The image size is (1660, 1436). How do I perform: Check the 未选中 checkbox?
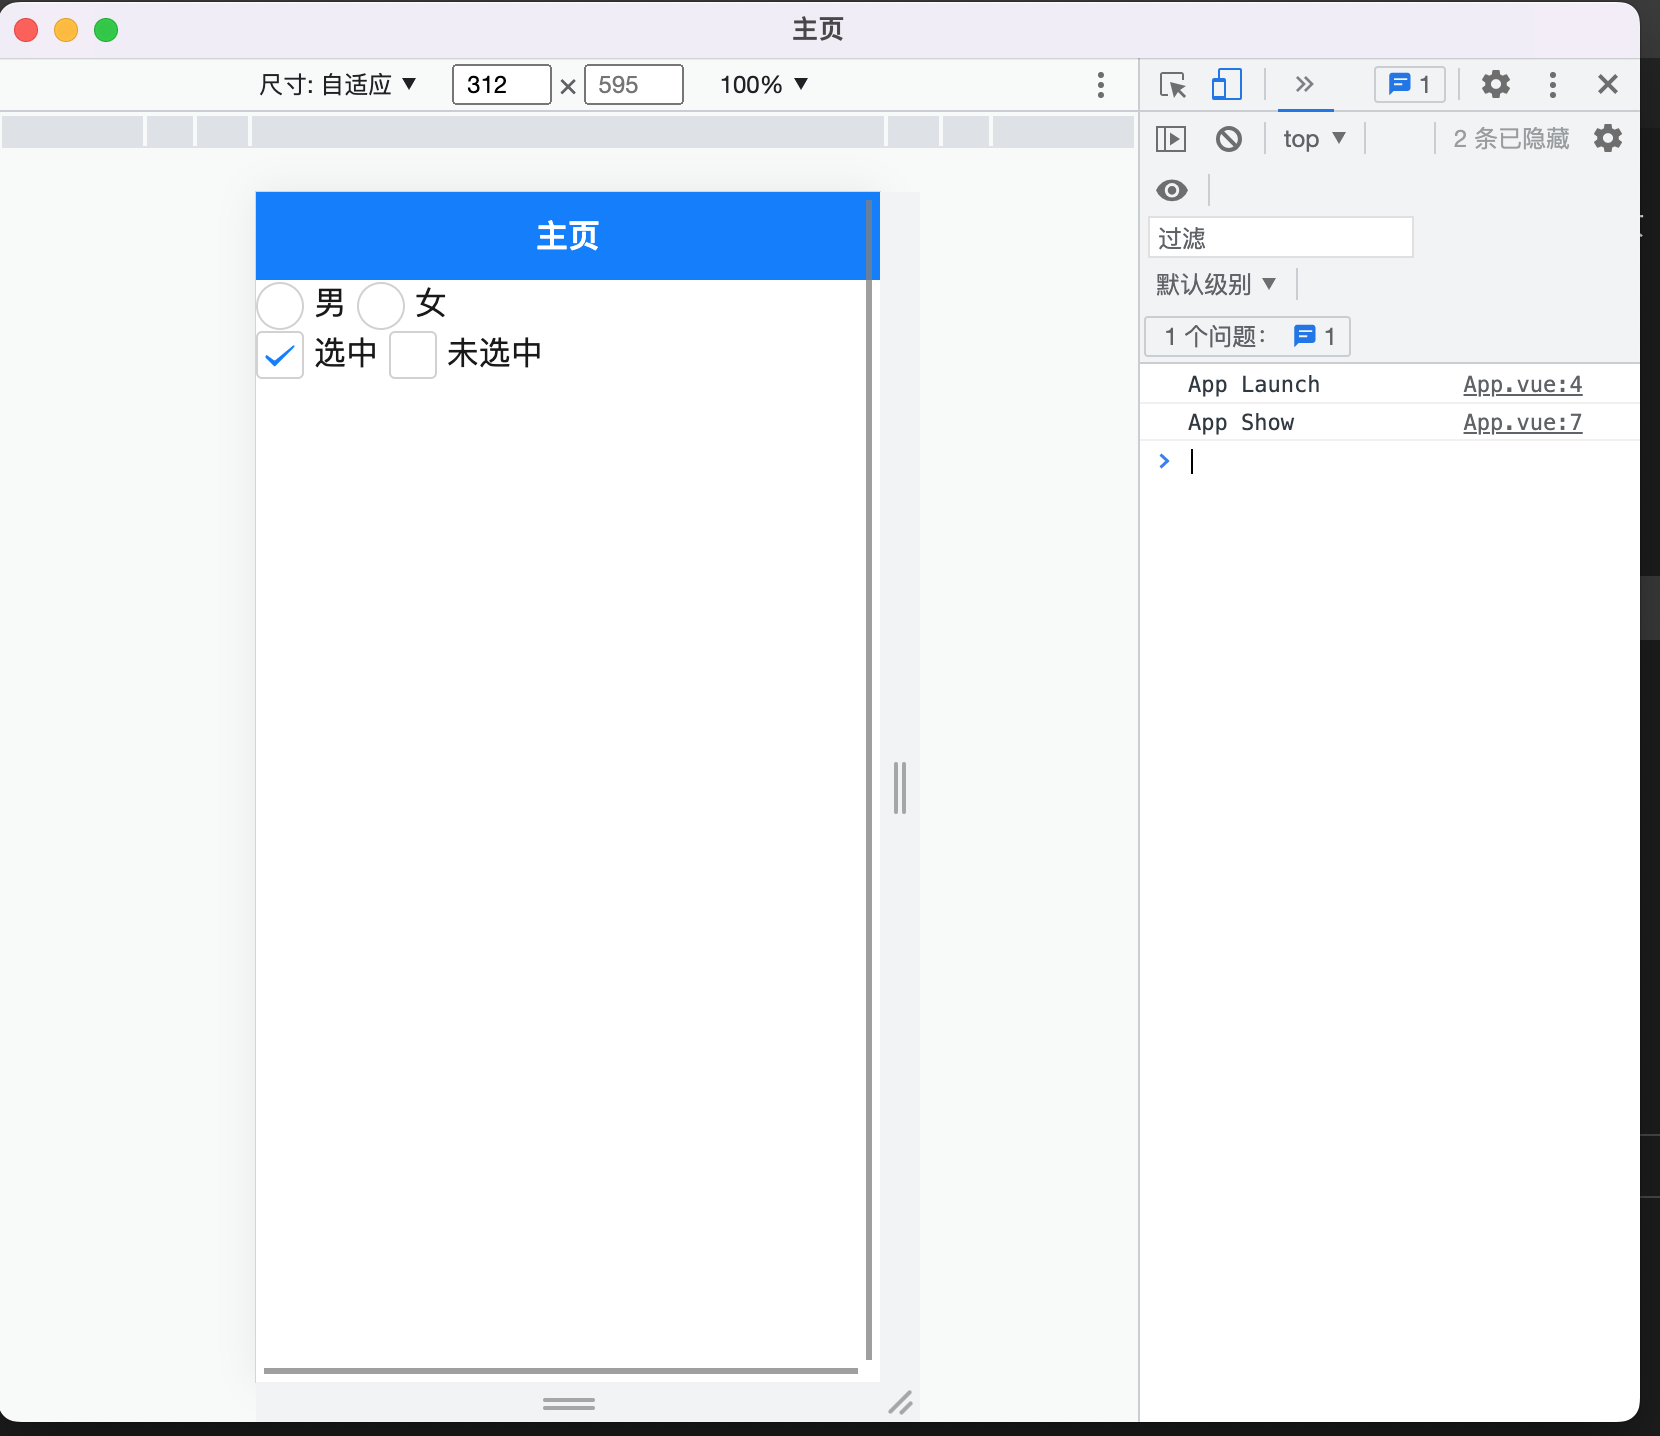[x=413, y=355]
